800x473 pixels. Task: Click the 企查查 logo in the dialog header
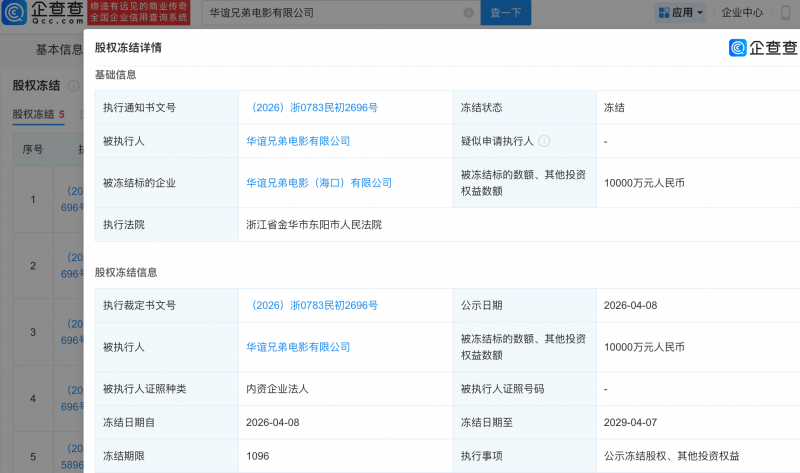point(763,48)
